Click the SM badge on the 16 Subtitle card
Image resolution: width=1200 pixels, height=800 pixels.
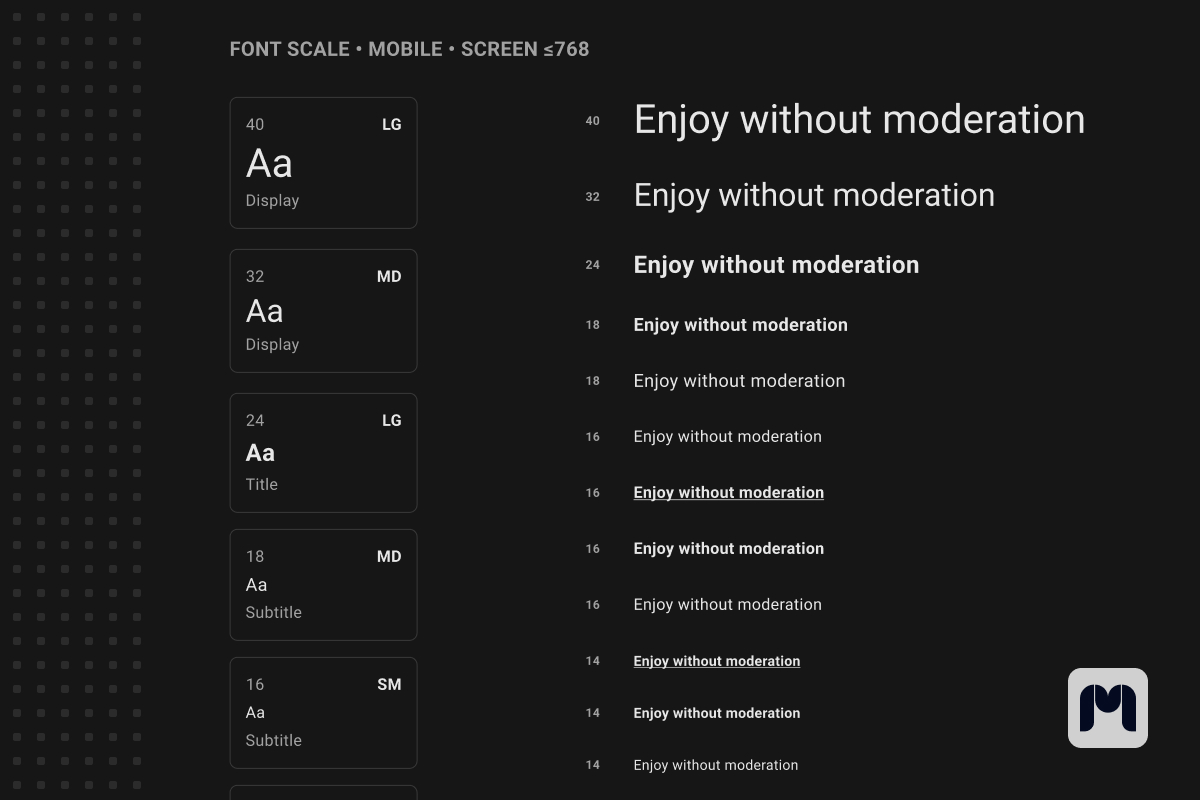click(390, 684)
